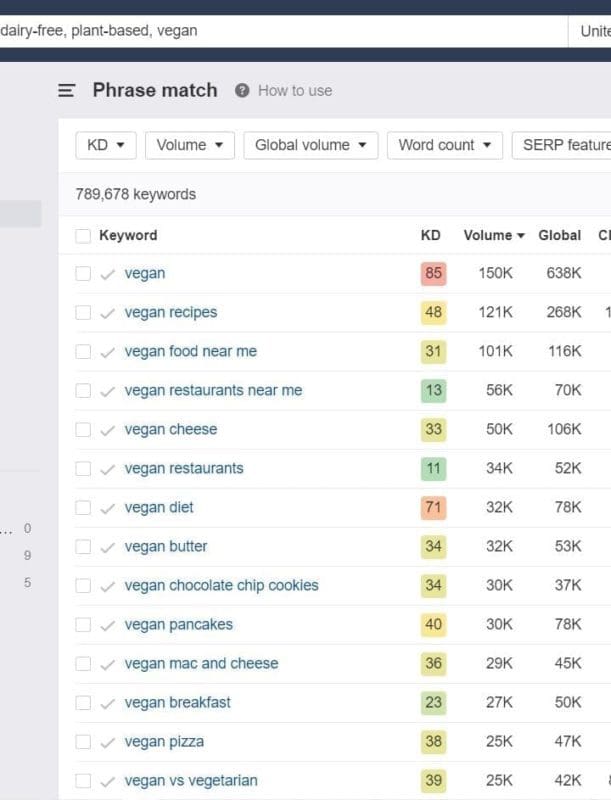This screenshot has height=800, width=611.
Task: Open the KD filter dropdown
Action: [x=105, y=145]
